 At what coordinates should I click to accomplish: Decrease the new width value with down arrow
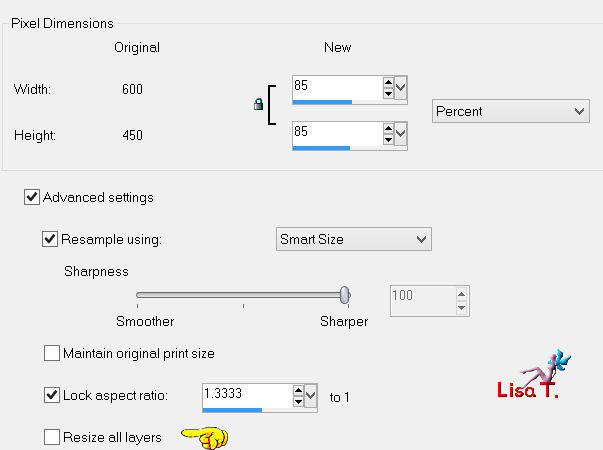(388, 93)
